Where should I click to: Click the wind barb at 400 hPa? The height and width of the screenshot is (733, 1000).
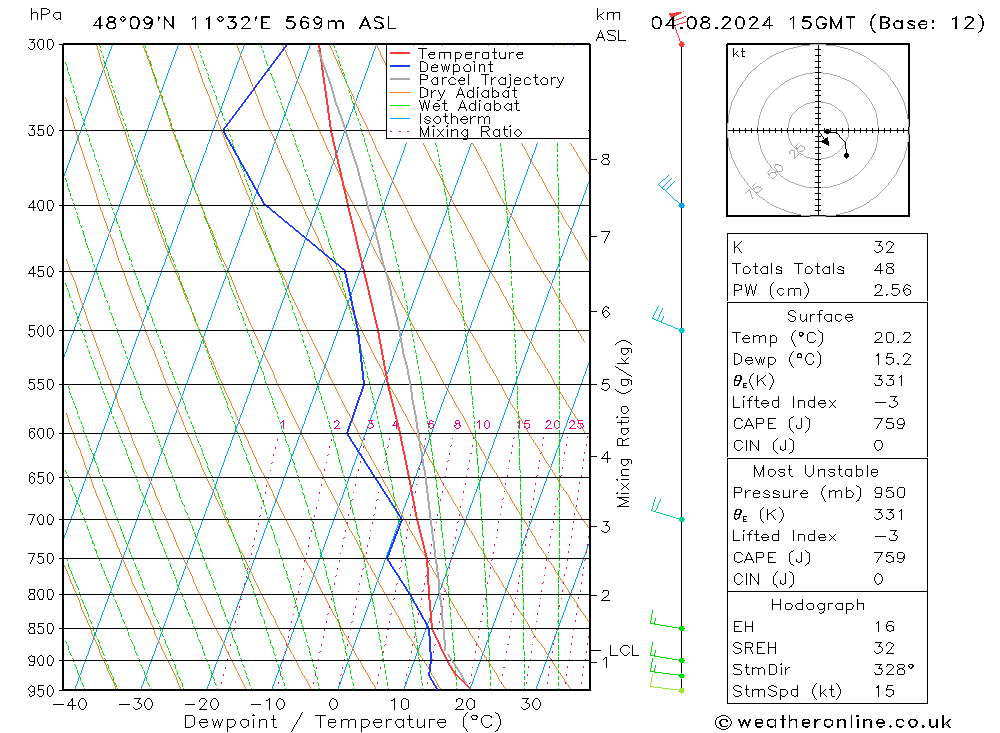pyautogui.click(x=671, y=191)
